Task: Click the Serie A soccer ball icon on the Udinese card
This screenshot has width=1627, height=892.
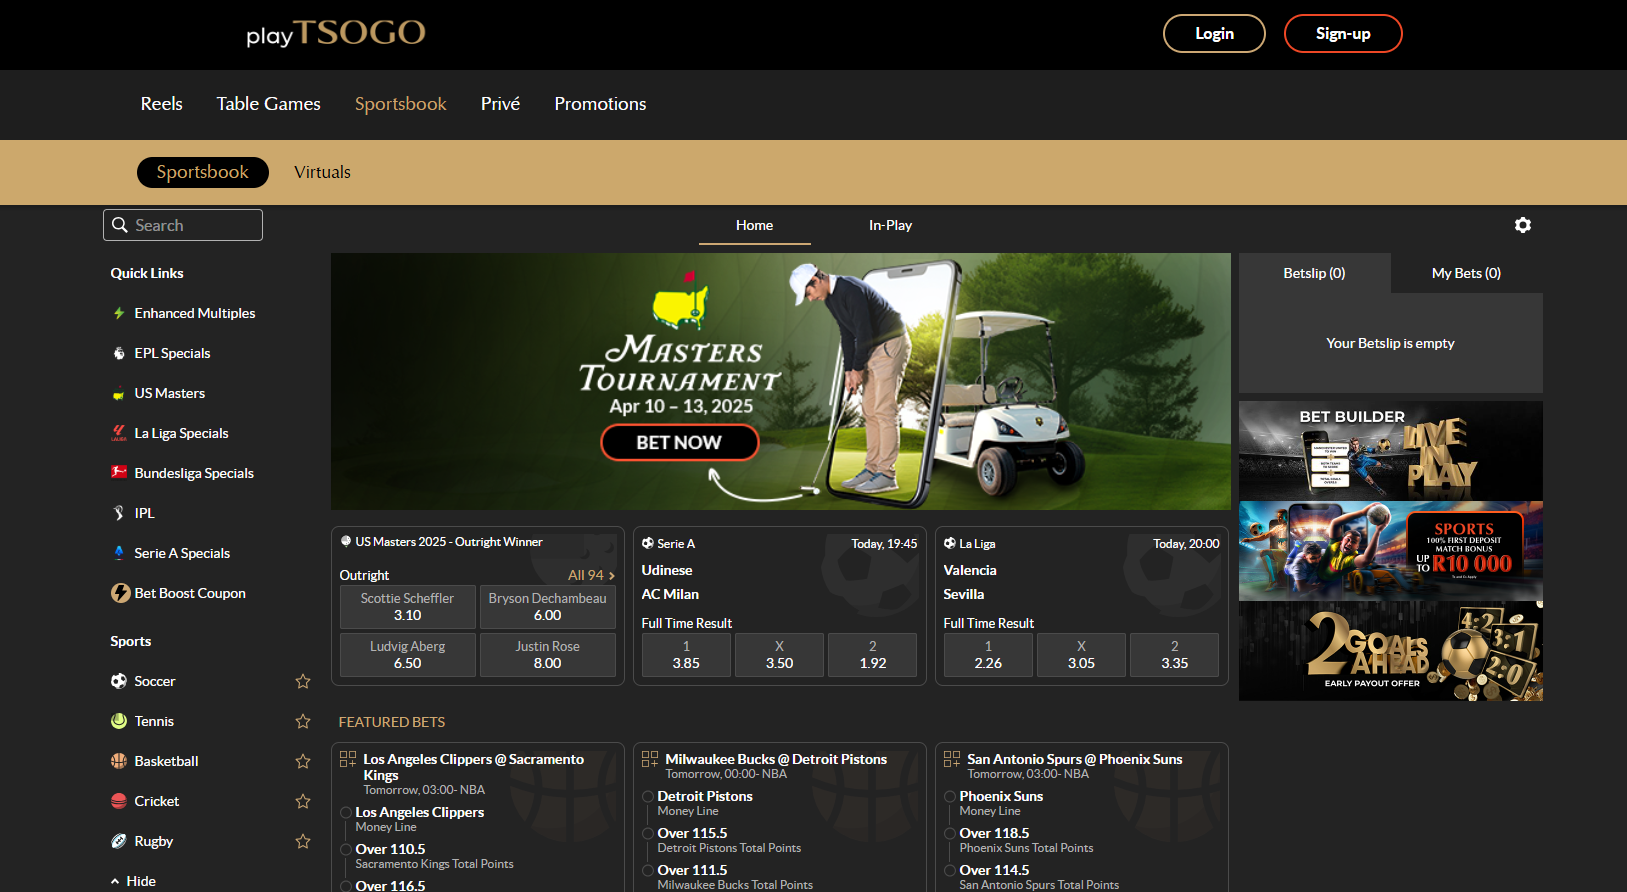Action: (x=648, y=543)
